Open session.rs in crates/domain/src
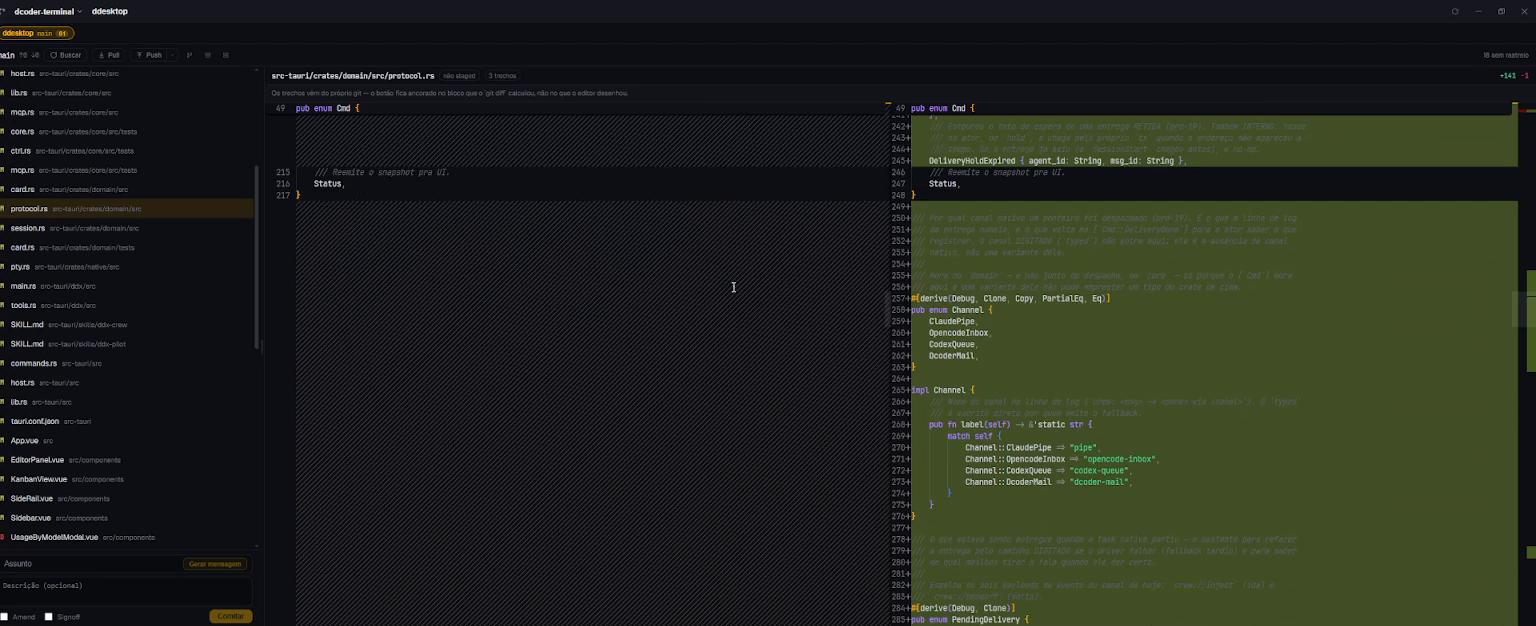This screenshot has width=1536, height=626. click(128, 228)
